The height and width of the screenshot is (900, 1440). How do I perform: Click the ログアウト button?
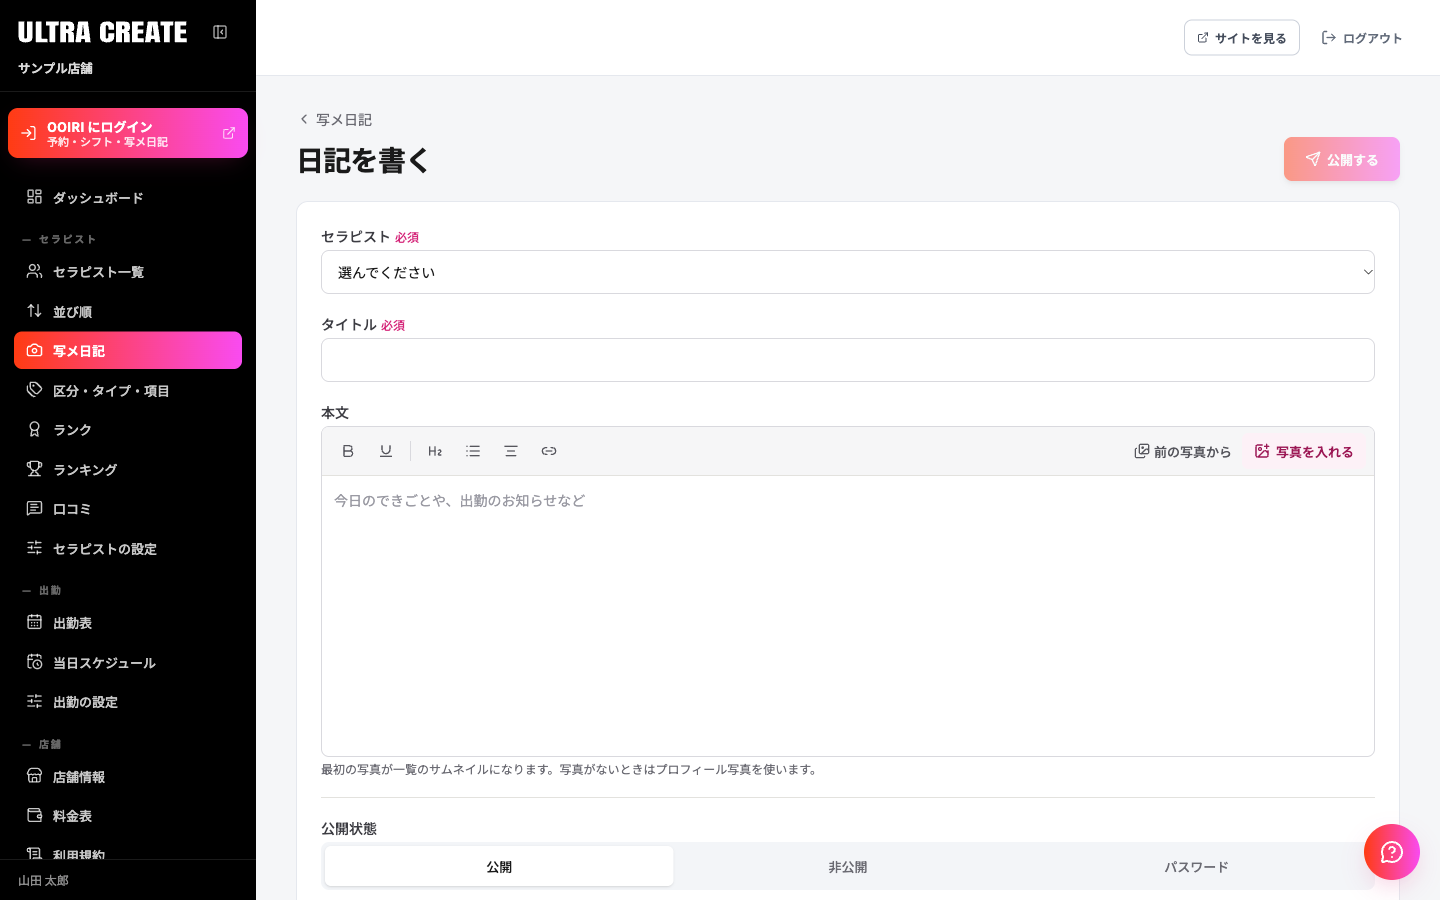pos(1362,38)
